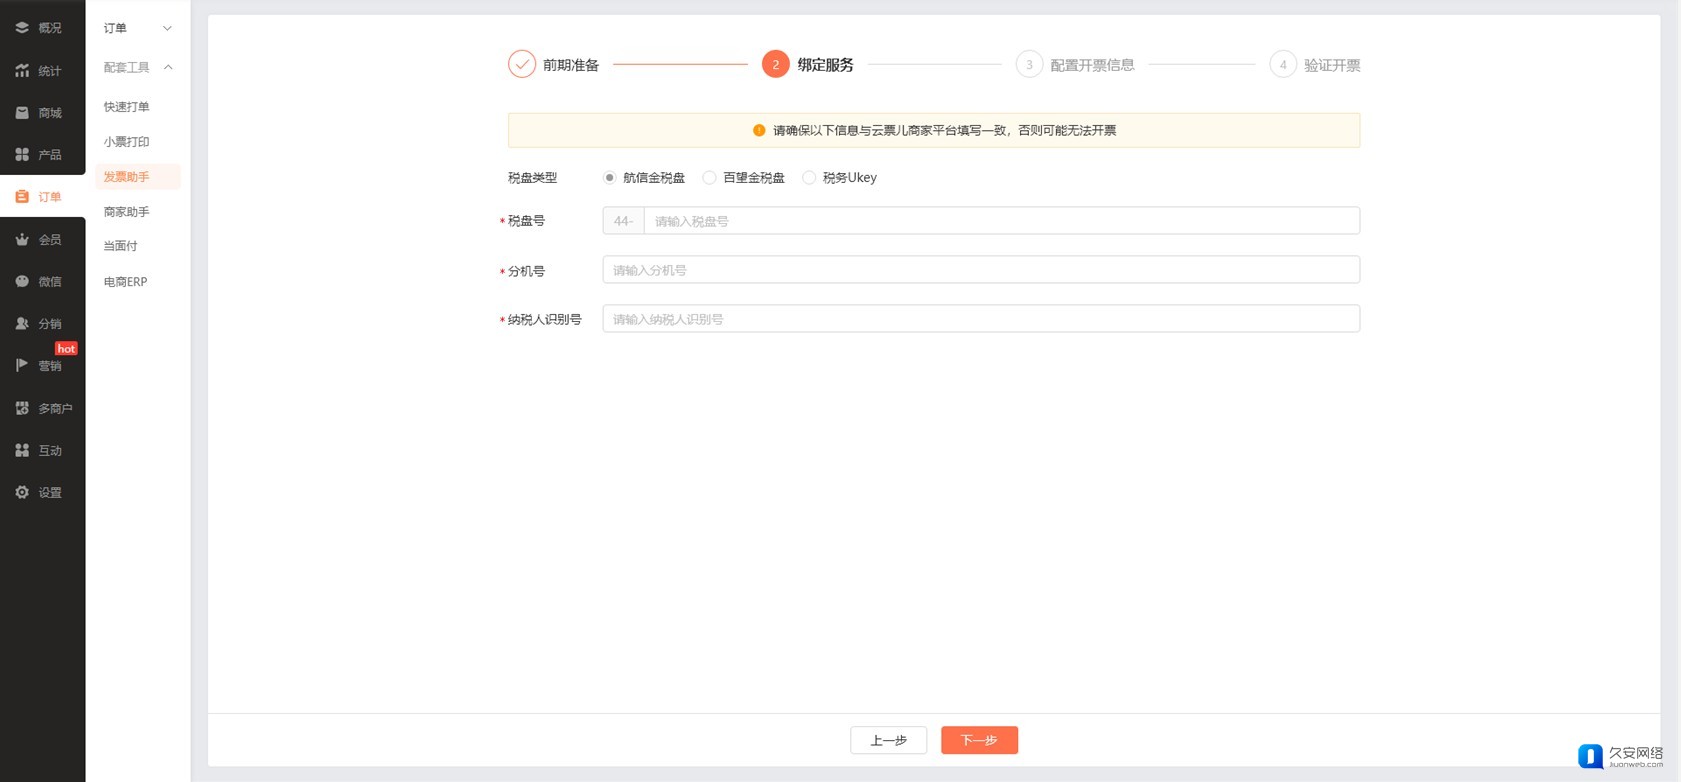Open the 设置 settings gear icon

pos(22,493)
